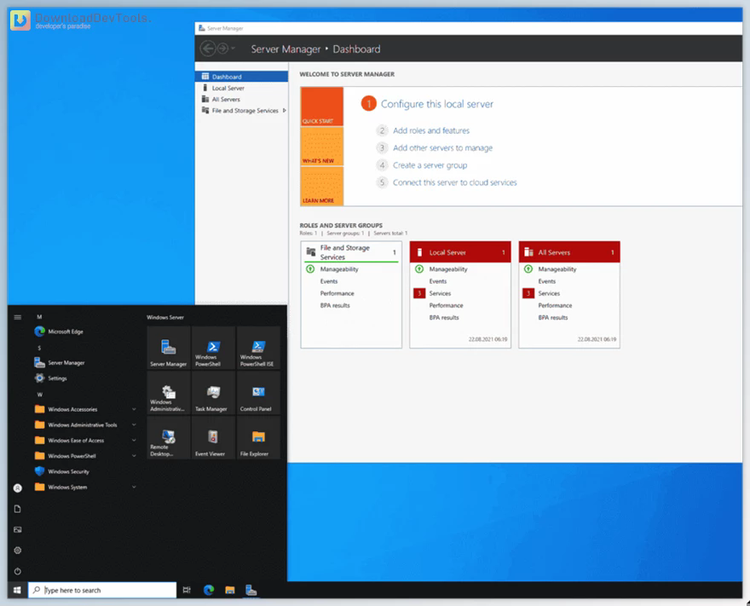Click the Windows Start button
The height and width of the screenshot is (606, 750).
pos(17,590)
